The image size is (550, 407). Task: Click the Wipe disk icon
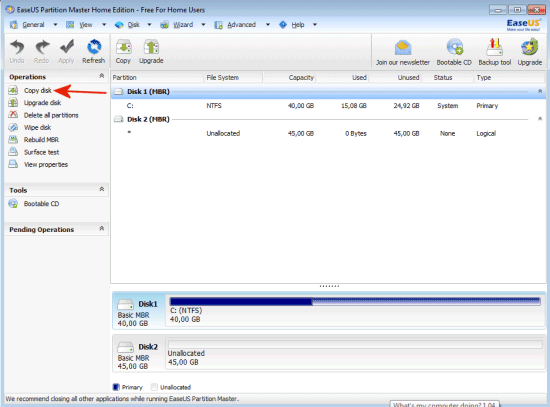click(13, 127)
